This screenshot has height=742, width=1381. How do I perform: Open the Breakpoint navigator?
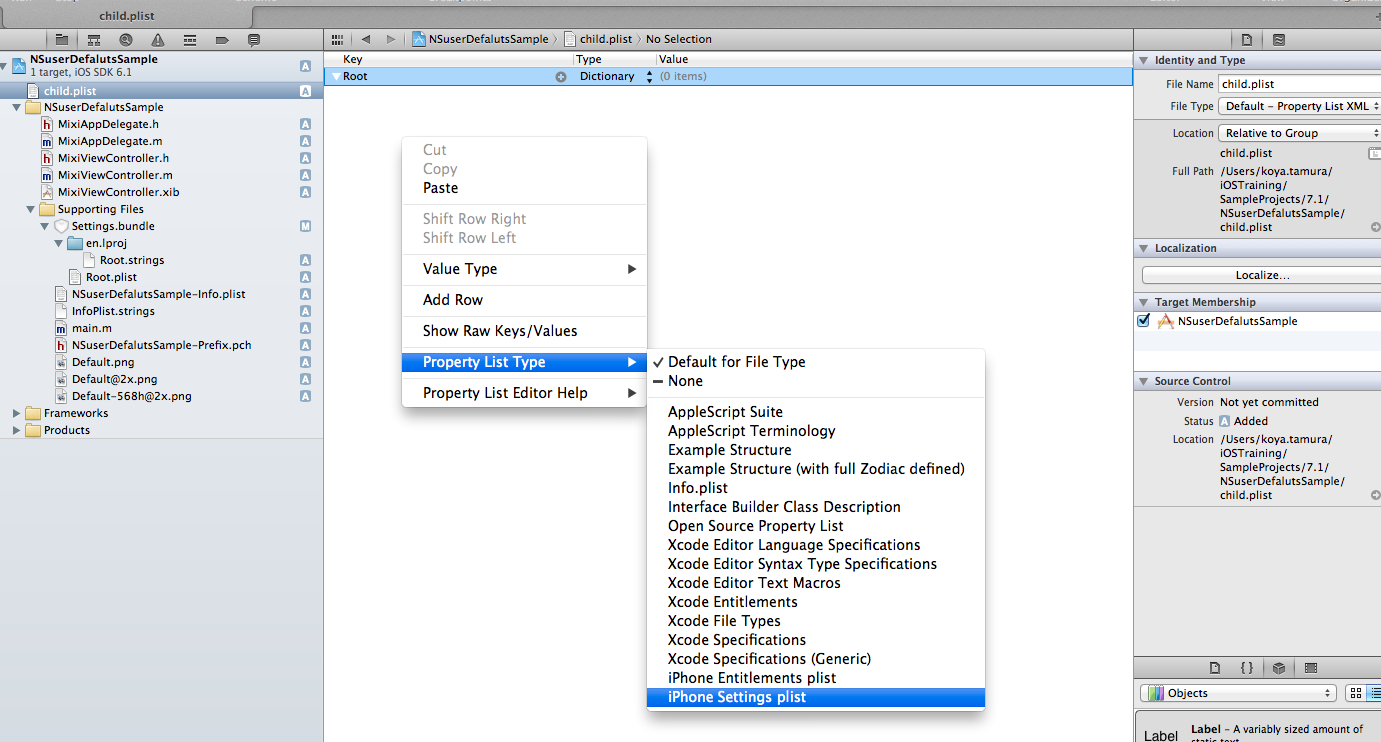point(222,40)
